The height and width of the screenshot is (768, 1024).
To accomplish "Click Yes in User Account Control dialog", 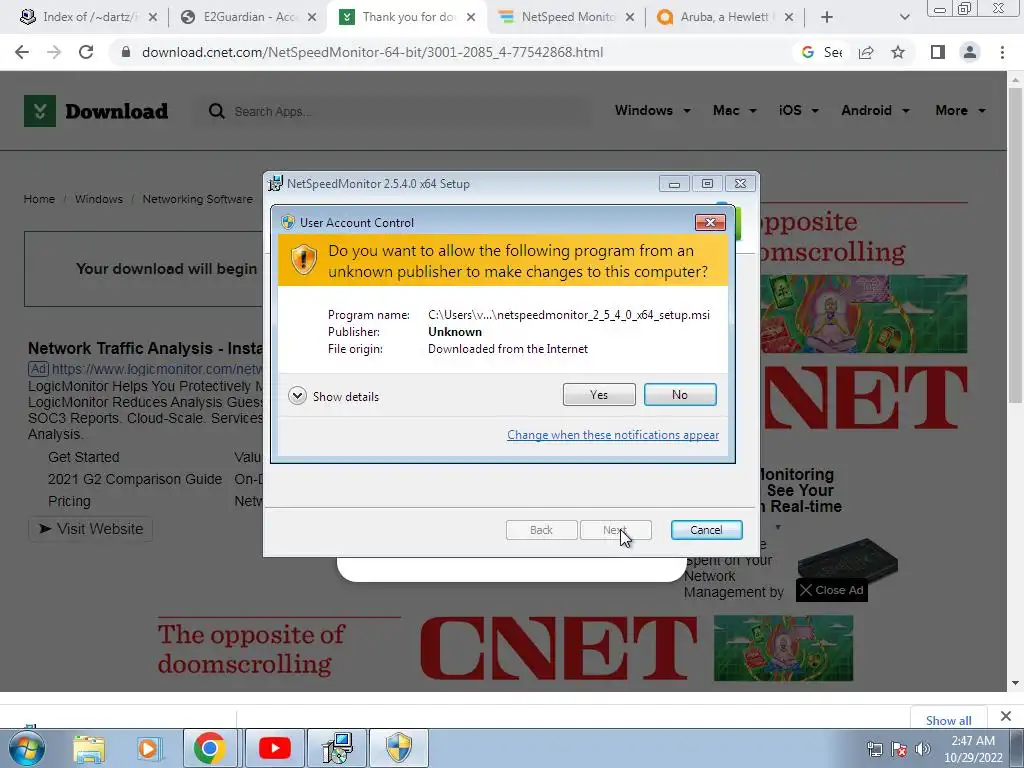I will 599,394.
